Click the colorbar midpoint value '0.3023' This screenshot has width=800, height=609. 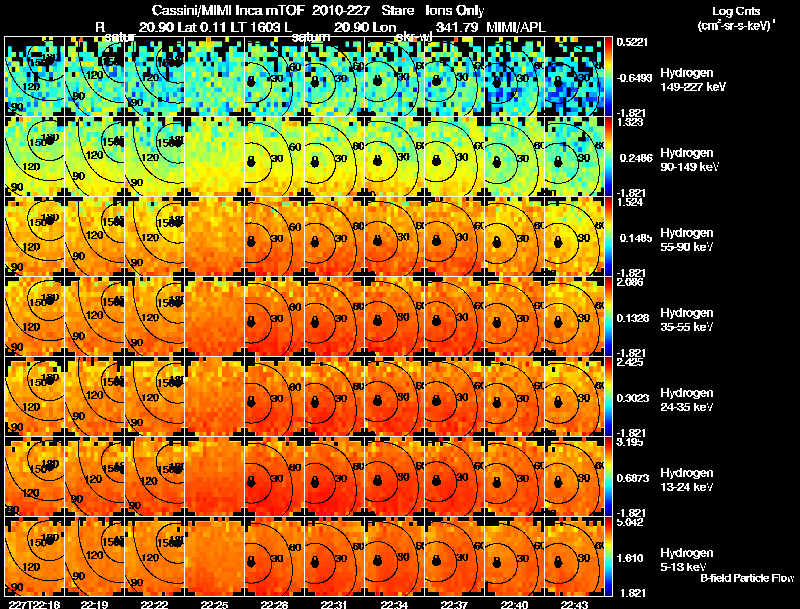(633, 398)
